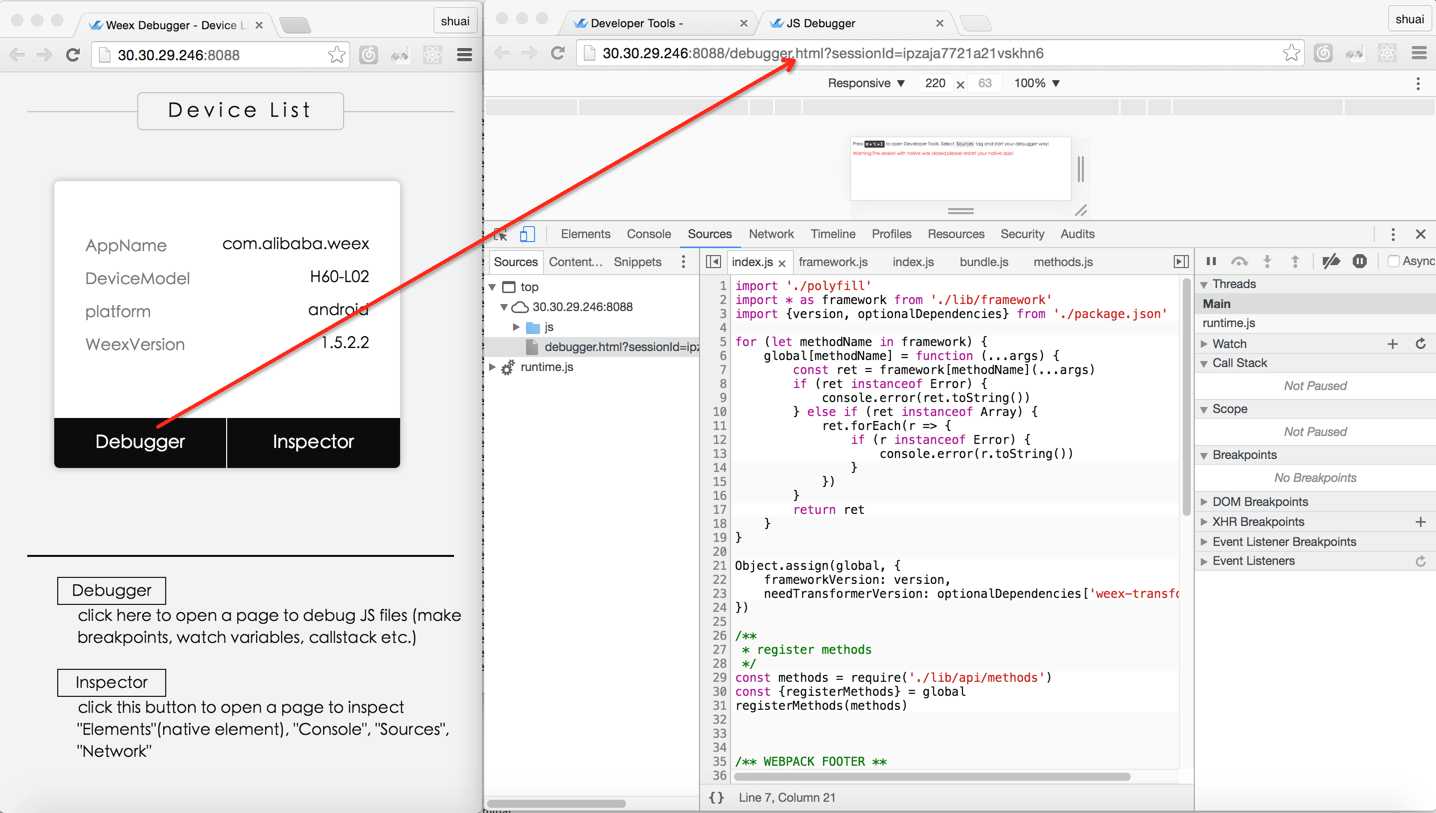The image size is (1436, 813).
Task: Step out of the current function
Action: click(x=1295, y=262)
